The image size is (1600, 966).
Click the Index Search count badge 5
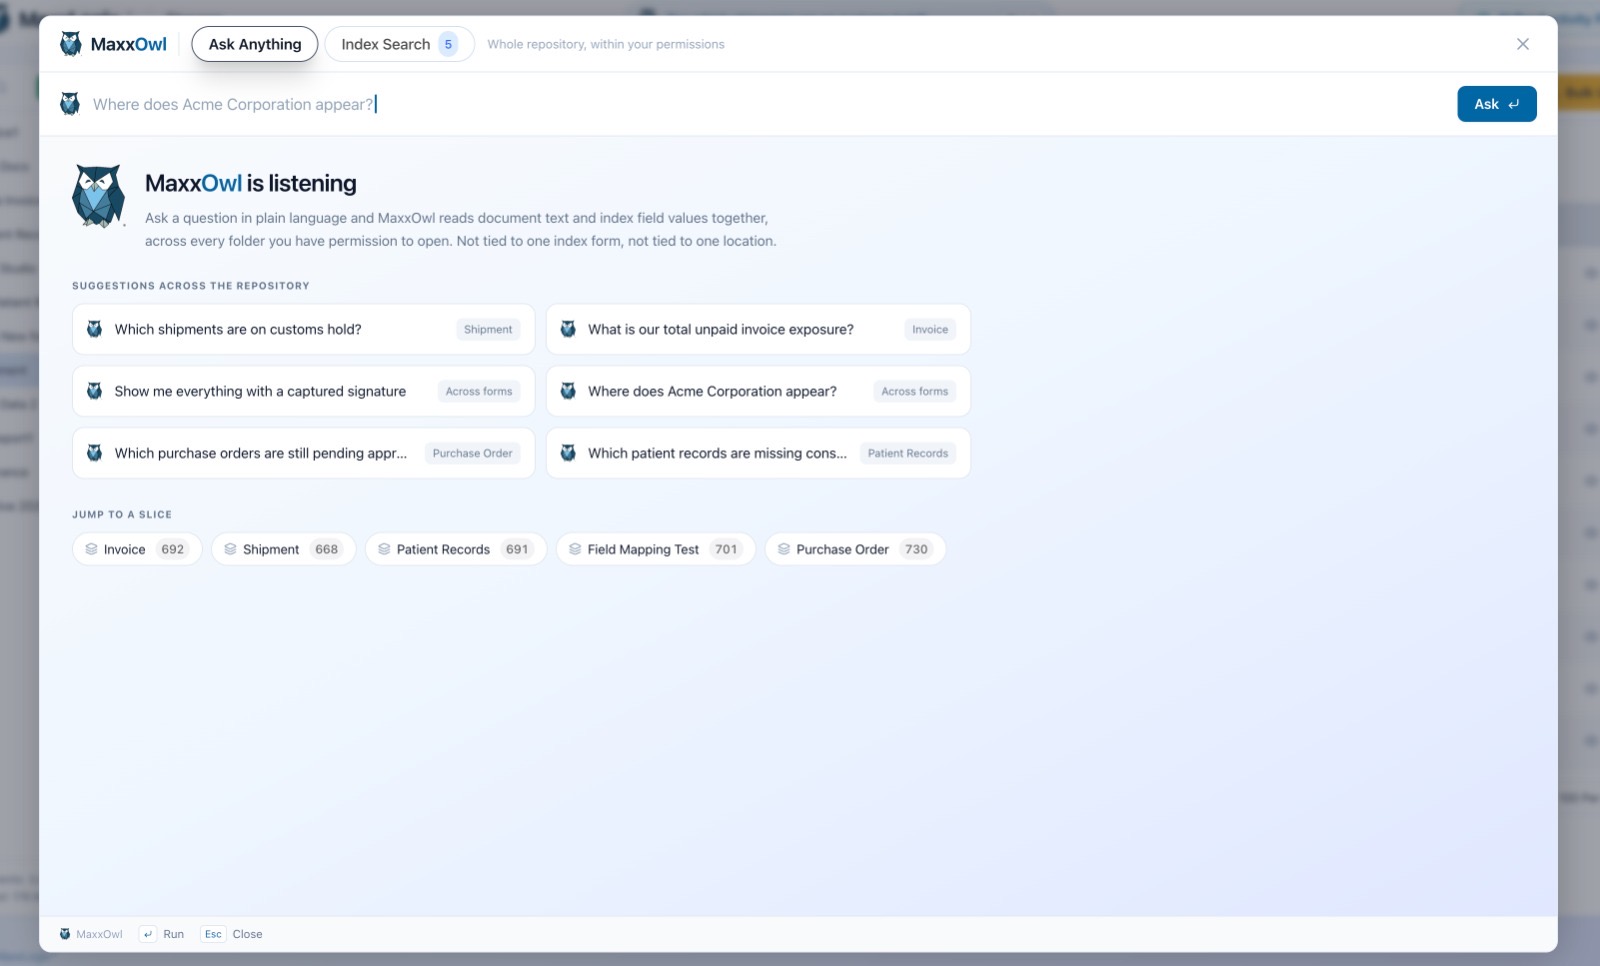(x=448, y=44)
